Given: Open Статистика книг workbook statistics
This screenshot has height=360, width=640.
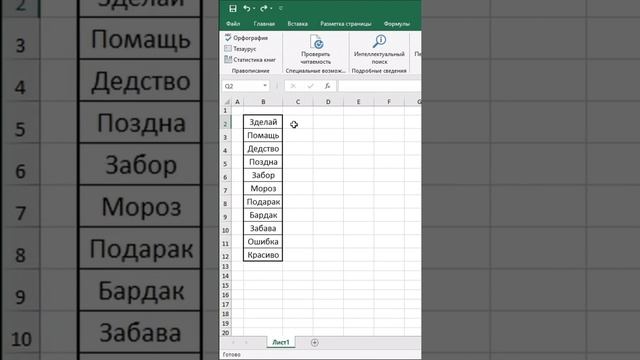Looking at the screenshot, I should pos(250,60).
